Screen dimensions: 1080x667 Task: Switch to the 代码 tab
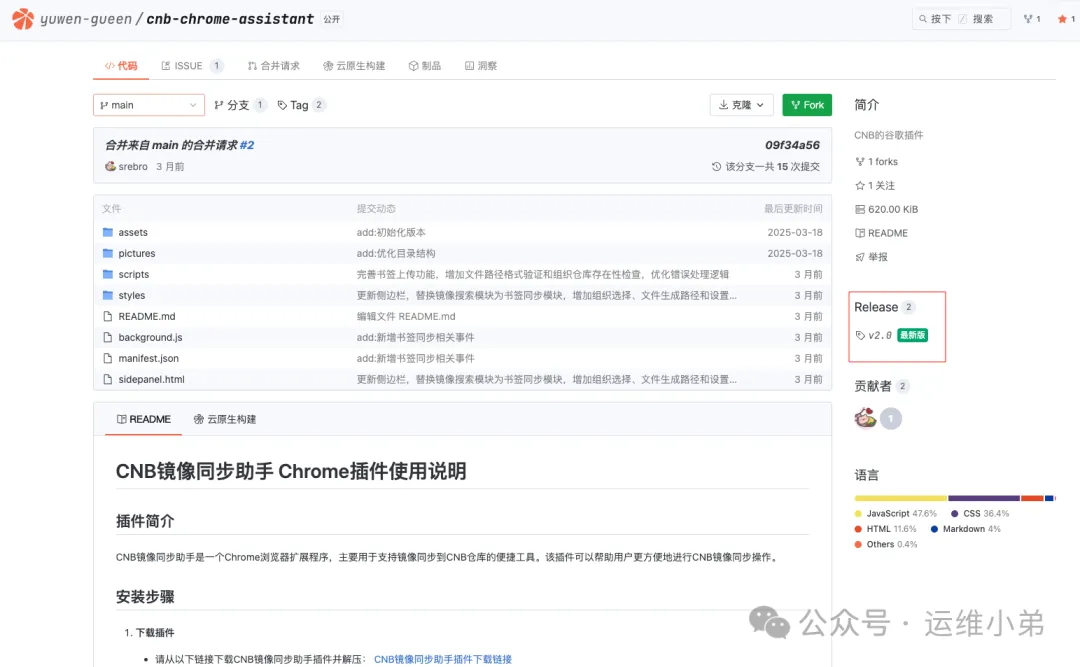click(121, 65)
